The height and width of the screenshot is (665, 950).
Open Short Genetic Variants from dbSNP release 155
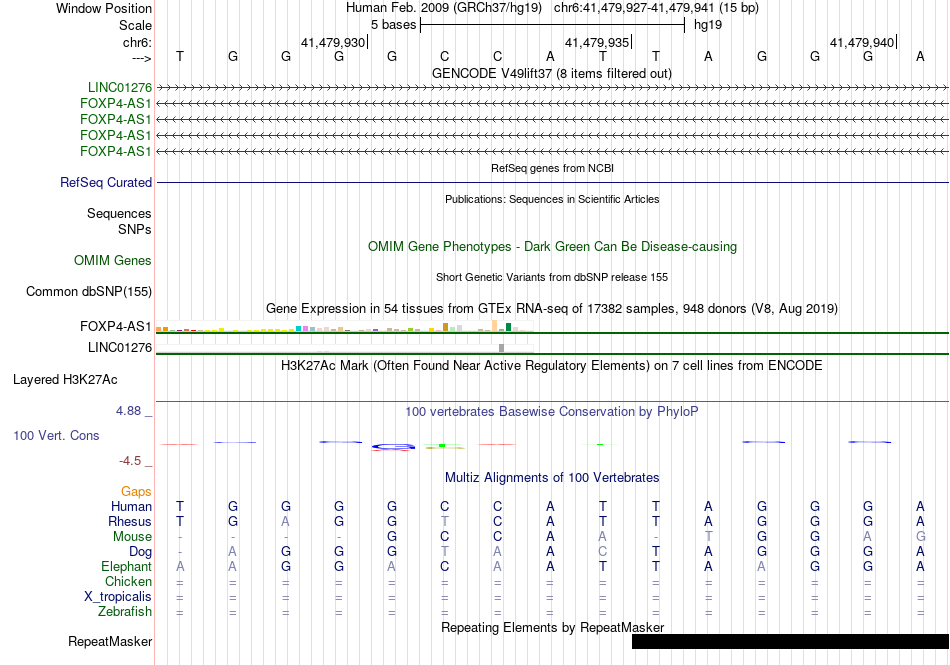pos(552,277)
